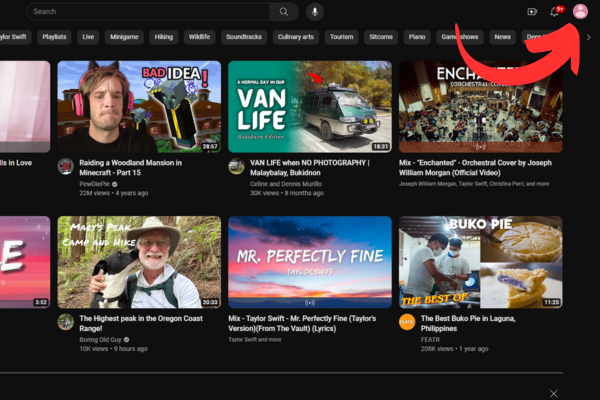Close the bottom section with X
The width and height of the screenshot is (600, 400).
pyautogui.click(x=554, y=393)
